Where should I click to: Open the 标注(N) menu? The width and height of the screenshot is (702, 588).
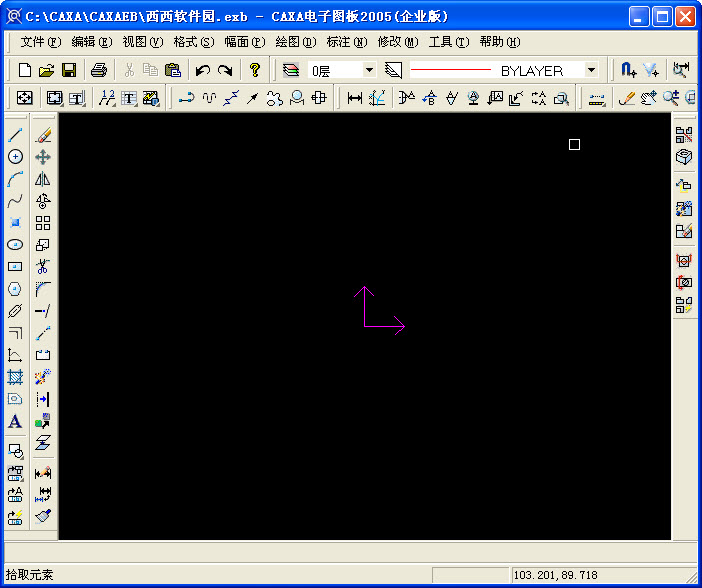(347, 42)
